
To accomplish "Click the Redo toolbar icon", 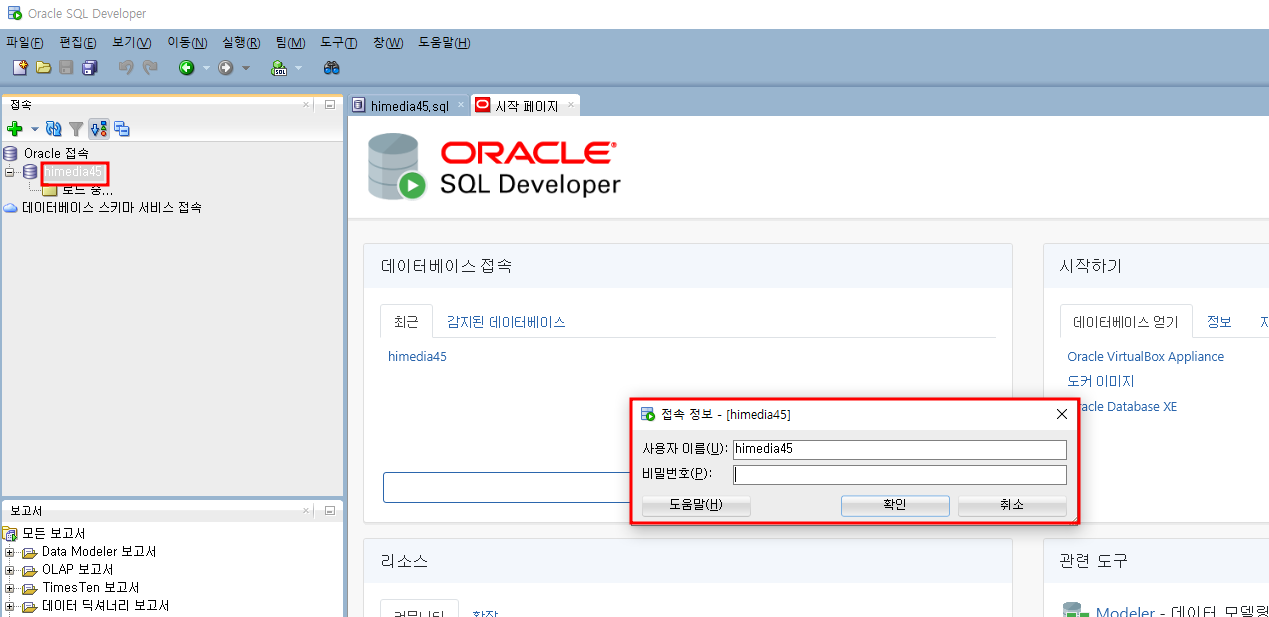I will coord(150,68).
